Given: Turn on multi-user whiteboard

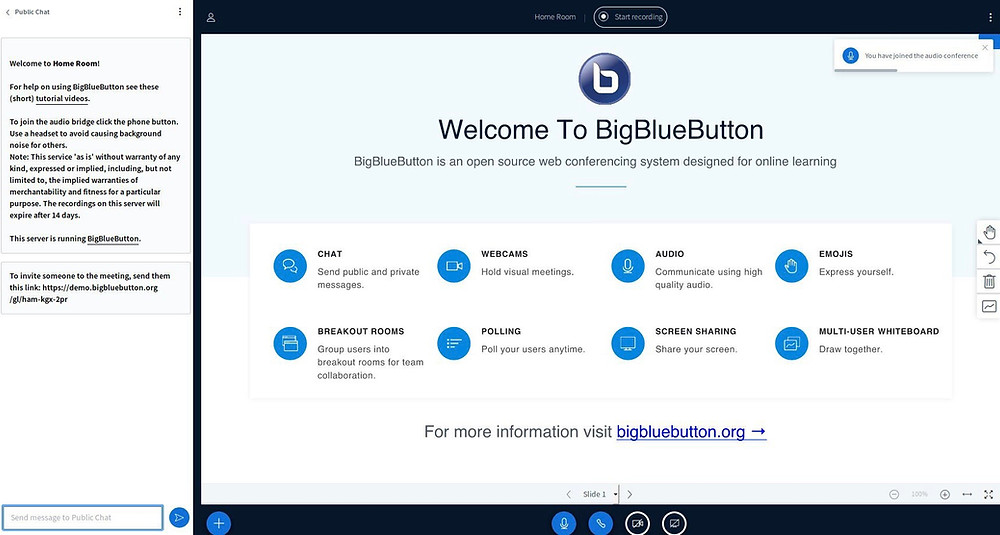Looking at the screenshot, I should (989, 306).
